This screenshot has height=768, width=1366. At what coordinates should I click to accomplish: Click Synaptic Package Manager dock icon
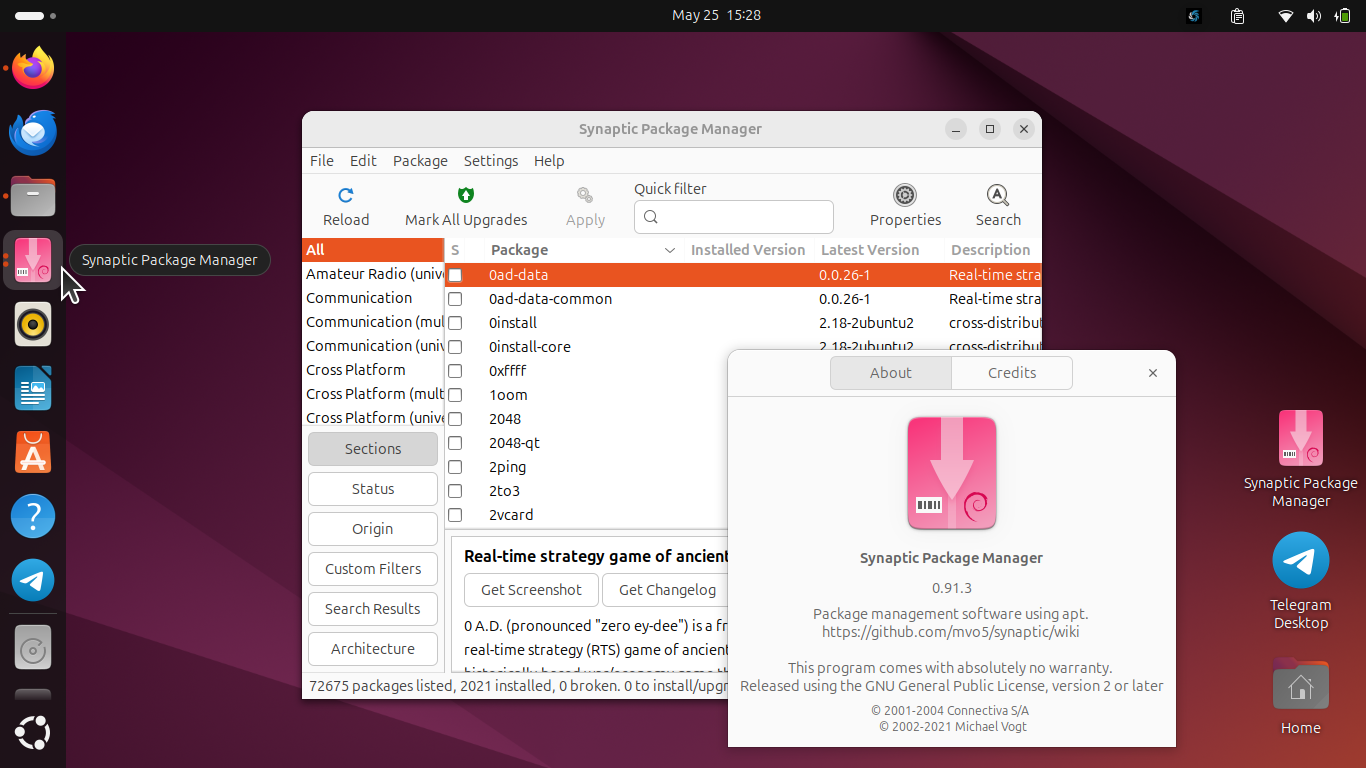tap(33, 261)
